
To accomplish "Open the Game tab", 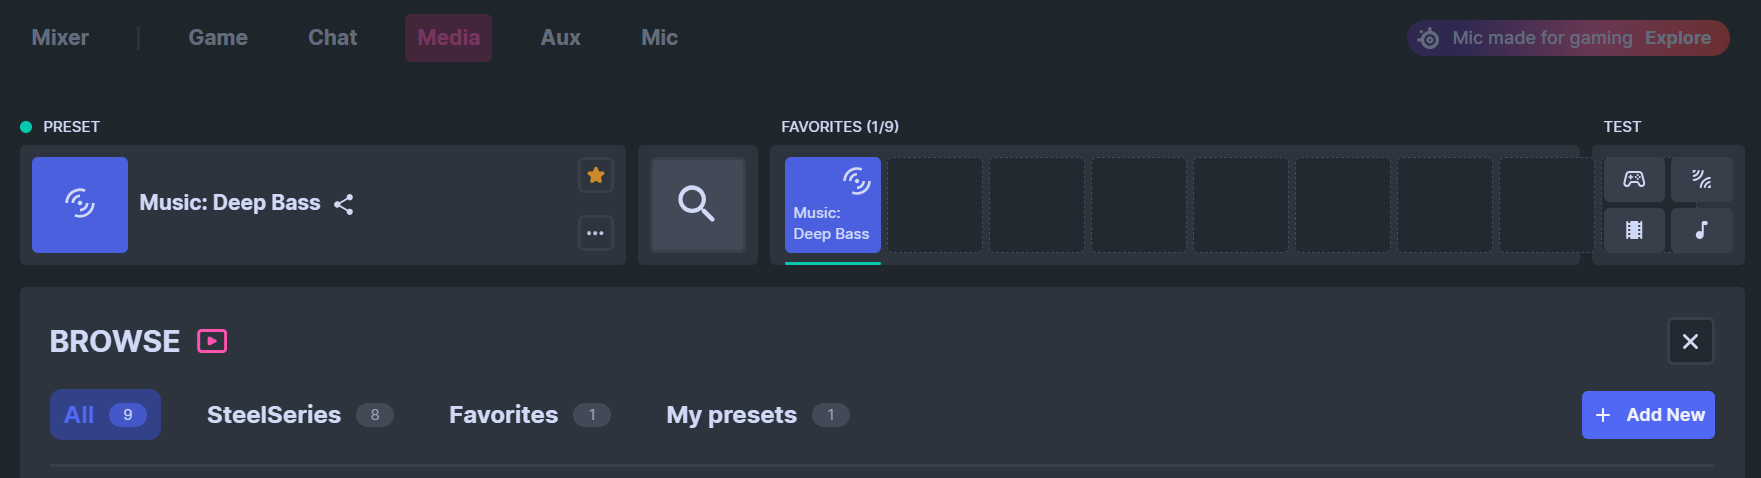I will pyautogui.click(x=218, y=38).
